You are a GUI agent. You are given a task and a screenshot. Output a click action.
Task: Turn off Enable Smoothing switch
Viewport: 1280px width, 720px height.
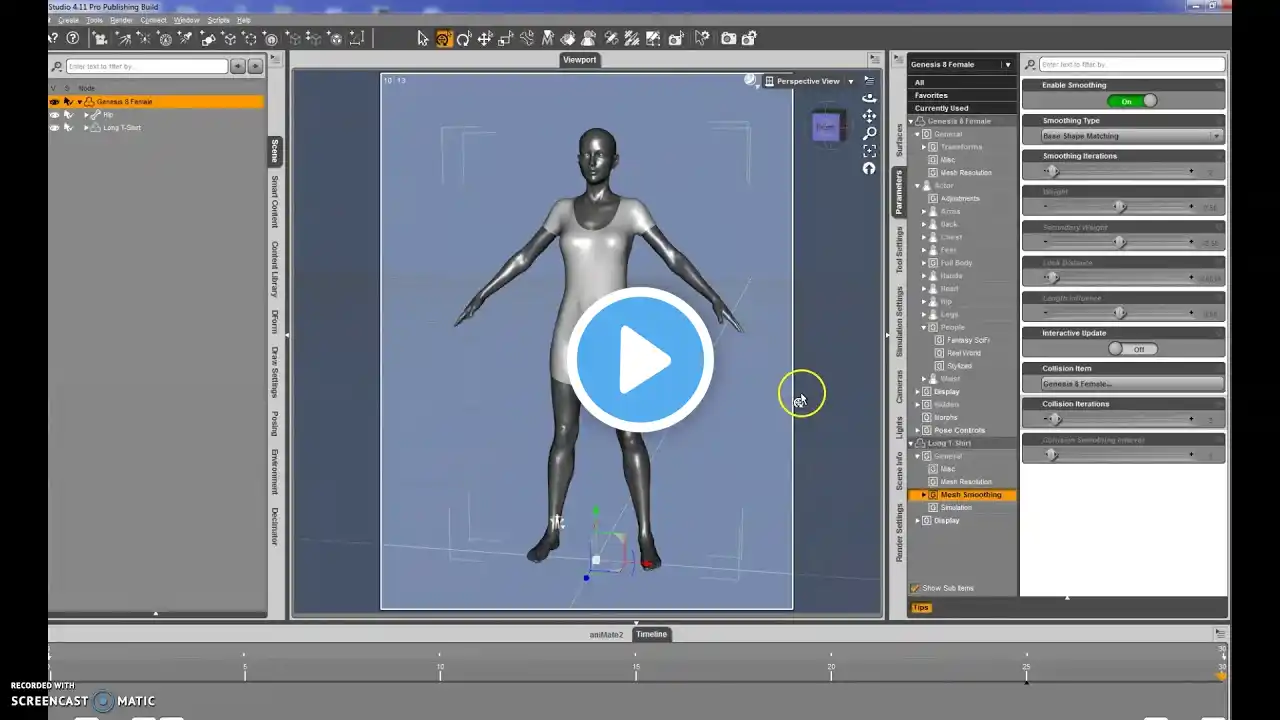pos(1132,101)
